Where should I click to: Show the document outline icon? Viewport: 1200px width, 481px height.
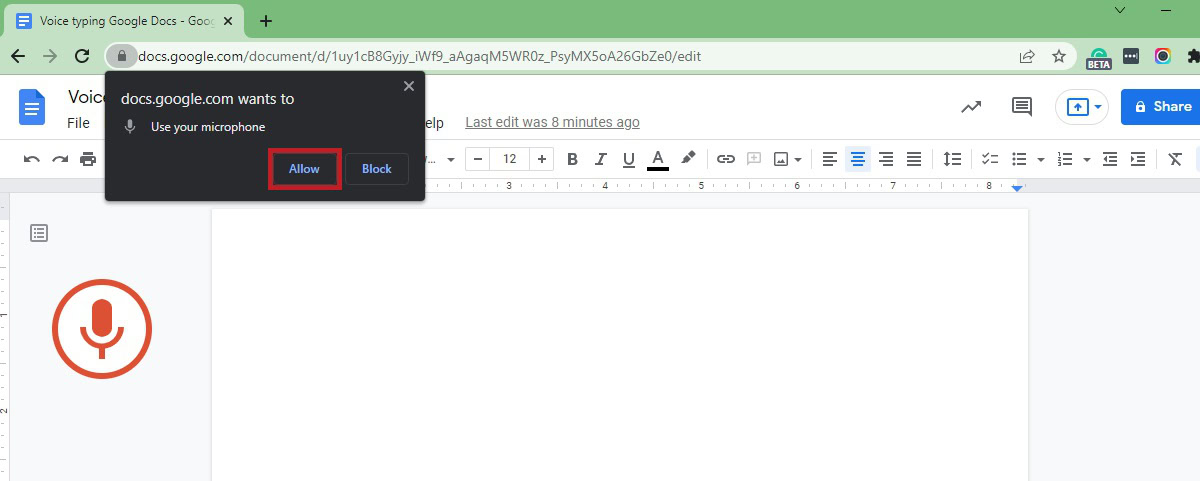39,233
